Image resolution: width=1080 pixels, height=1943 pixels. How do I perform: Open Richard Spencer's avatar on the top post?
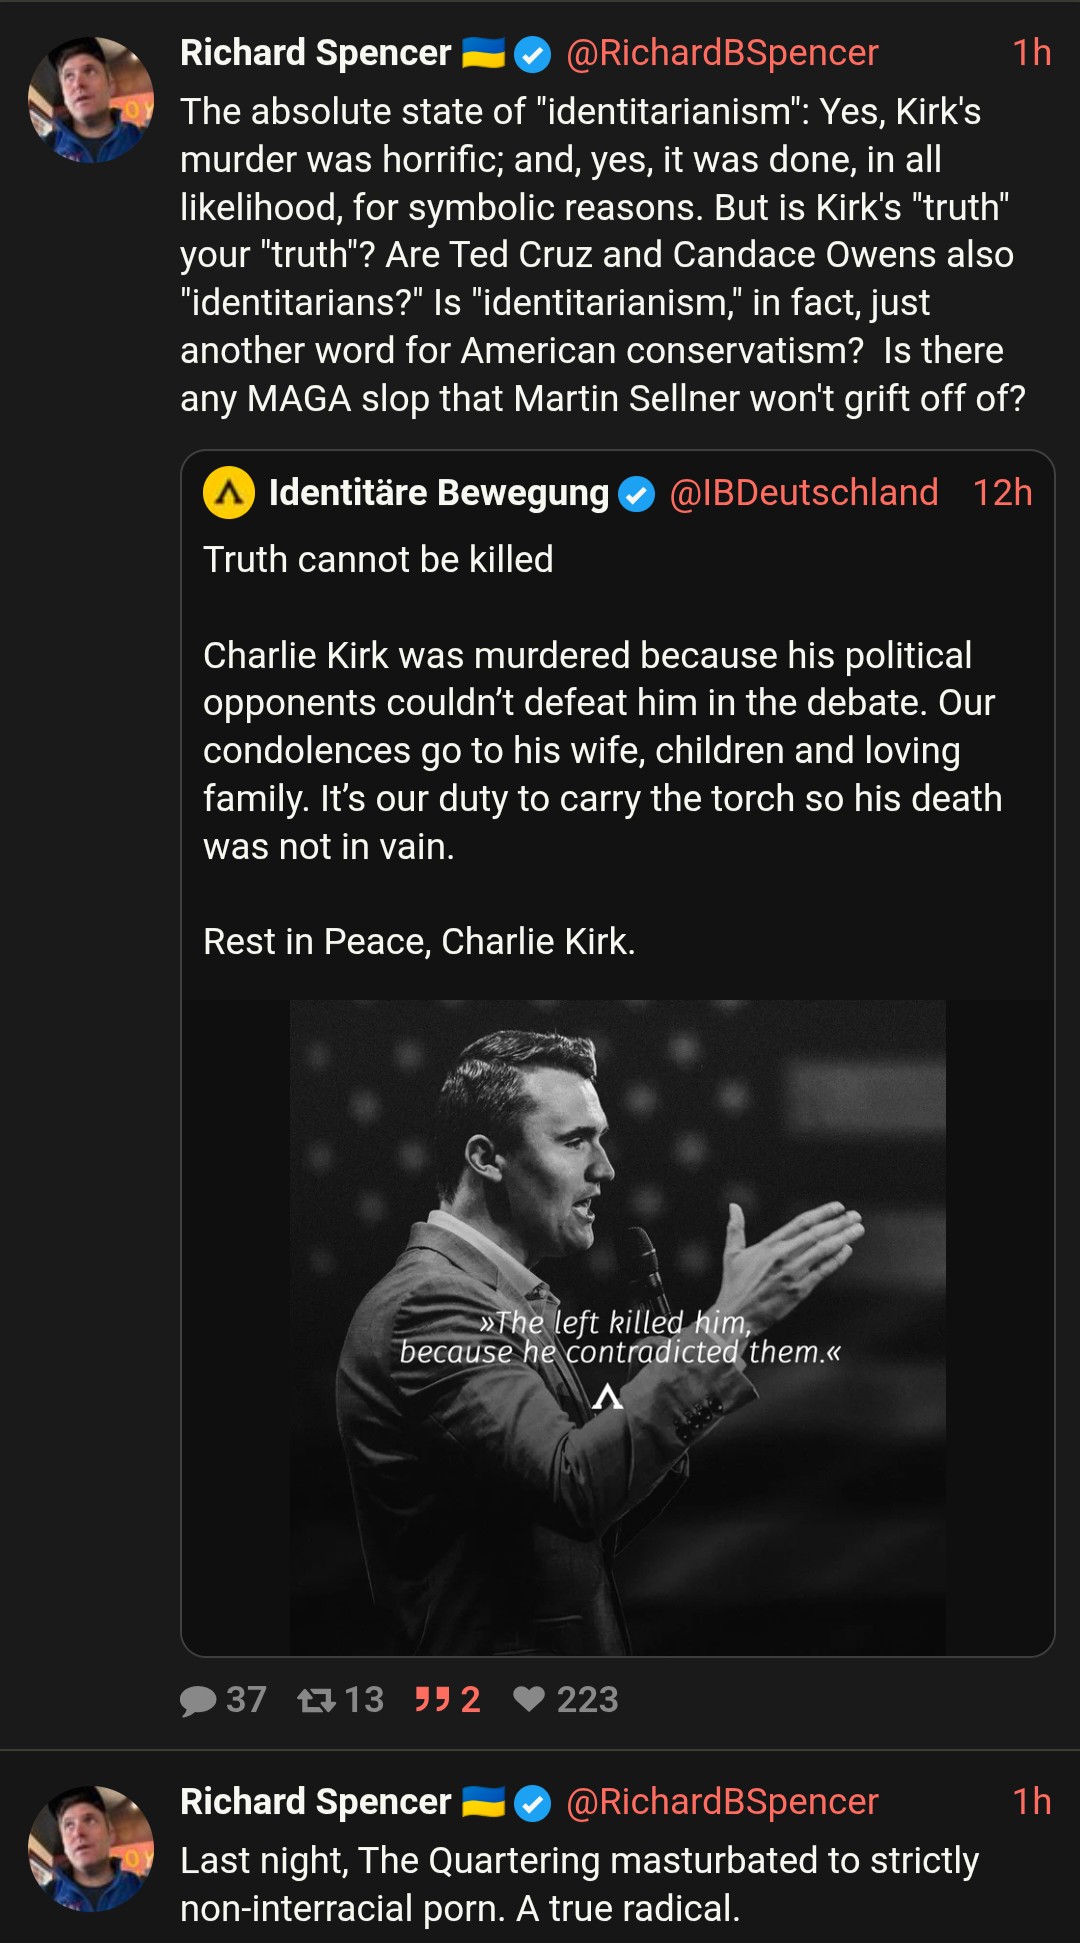[x=91, y=100]
